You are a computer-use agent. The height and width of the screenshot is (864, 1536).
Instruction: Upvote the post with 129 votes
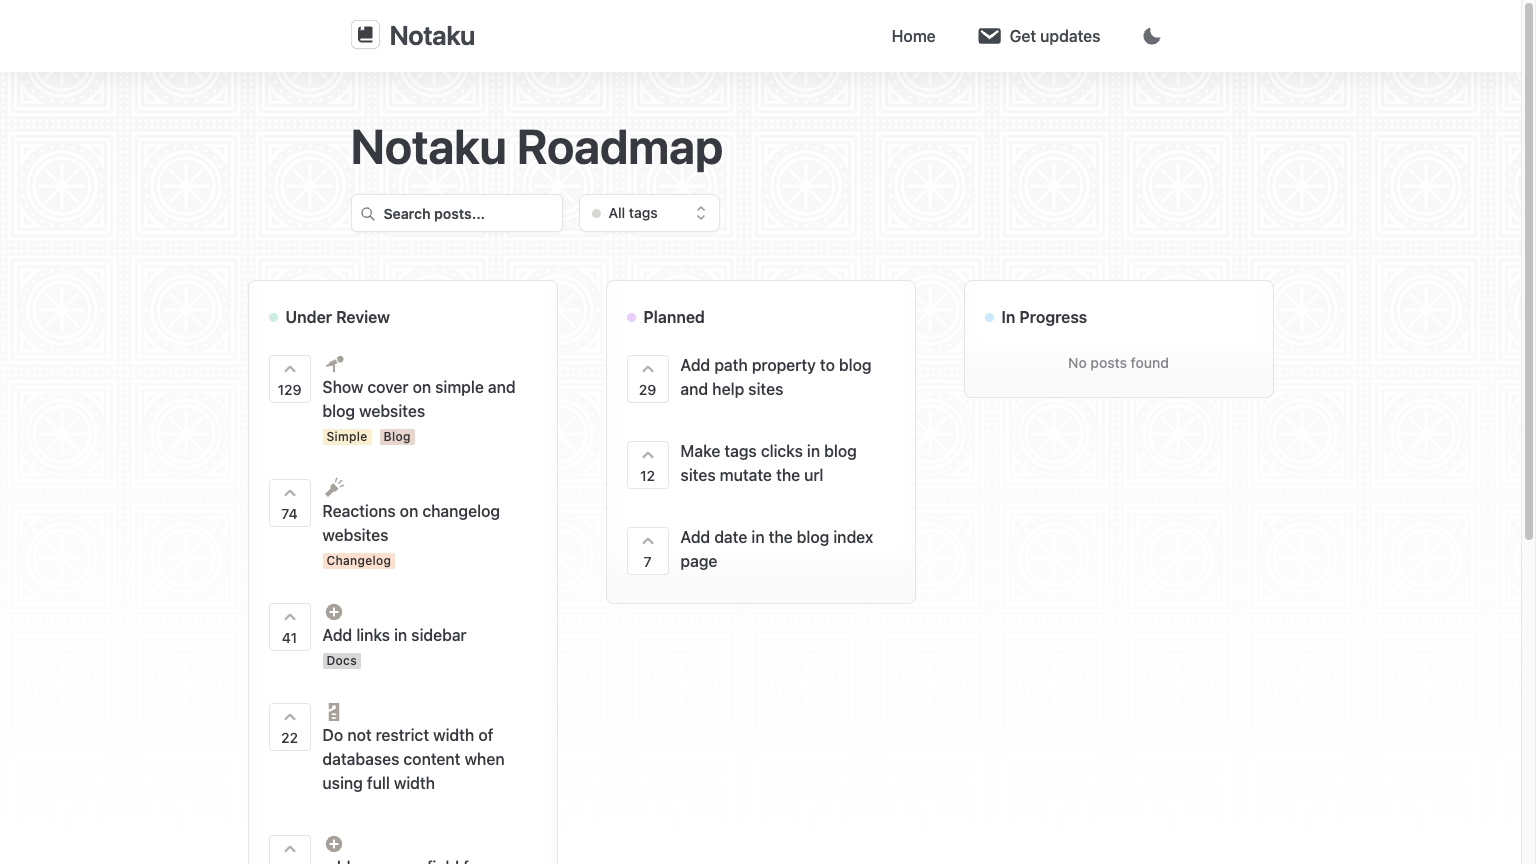(290, 379)
